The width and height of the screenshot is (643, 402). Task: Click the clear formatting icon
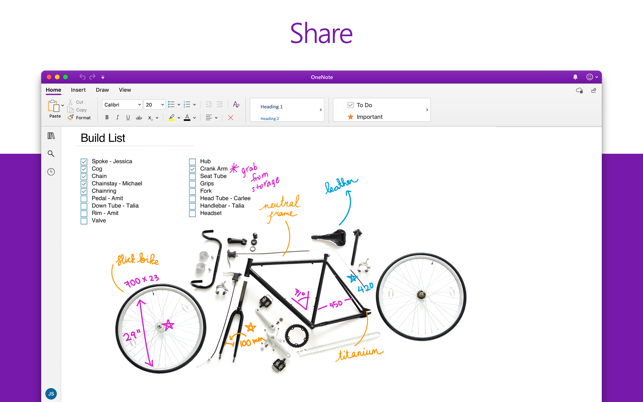(236, 105)
